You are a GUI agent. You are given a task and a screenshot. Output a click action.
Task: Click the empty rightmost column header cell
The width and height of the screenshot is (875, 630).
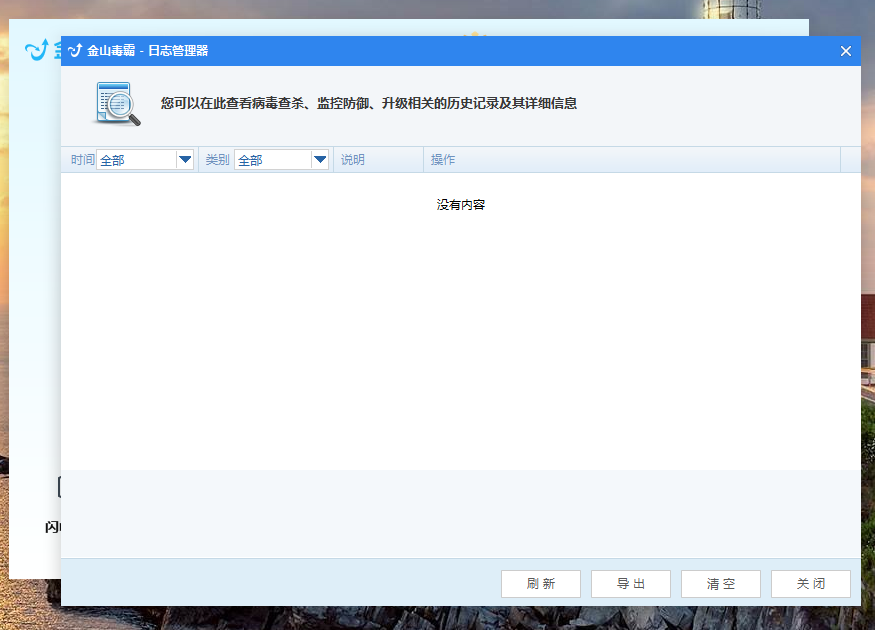tap(850, 160)
